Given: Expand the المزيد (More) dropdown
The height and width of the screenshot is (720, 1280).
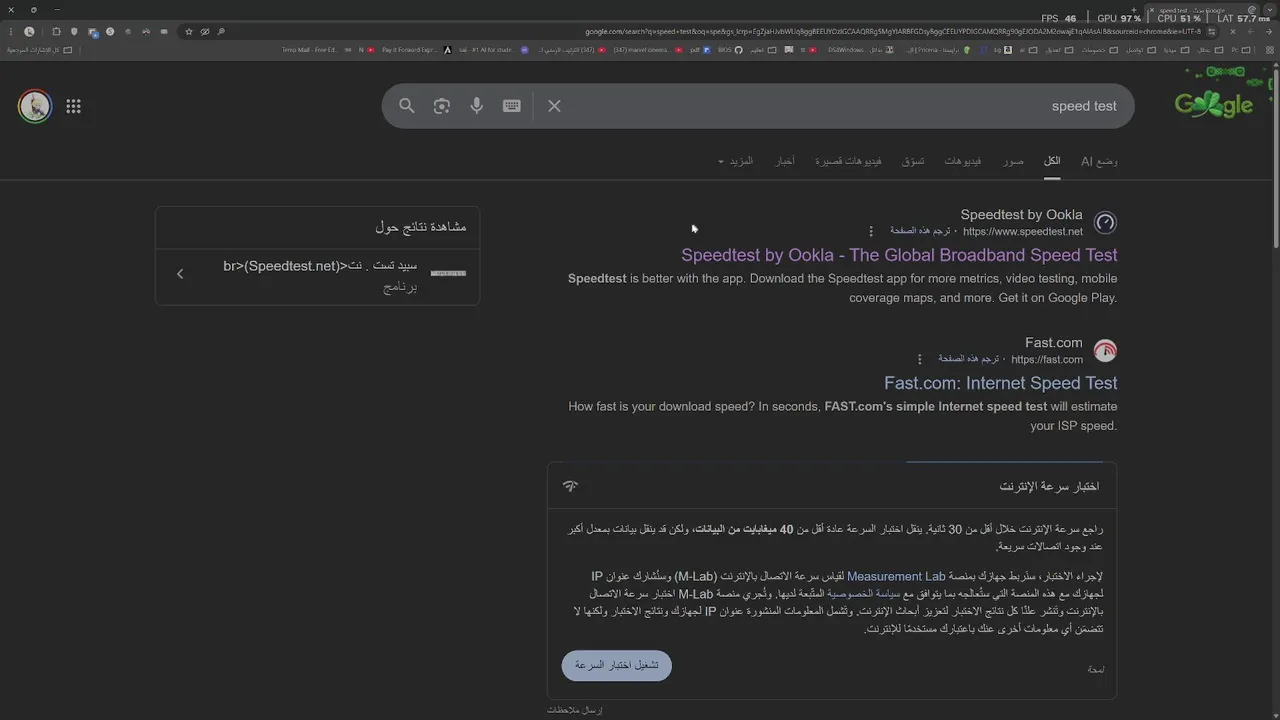Looking at the screenshot, I should [735, 161].
